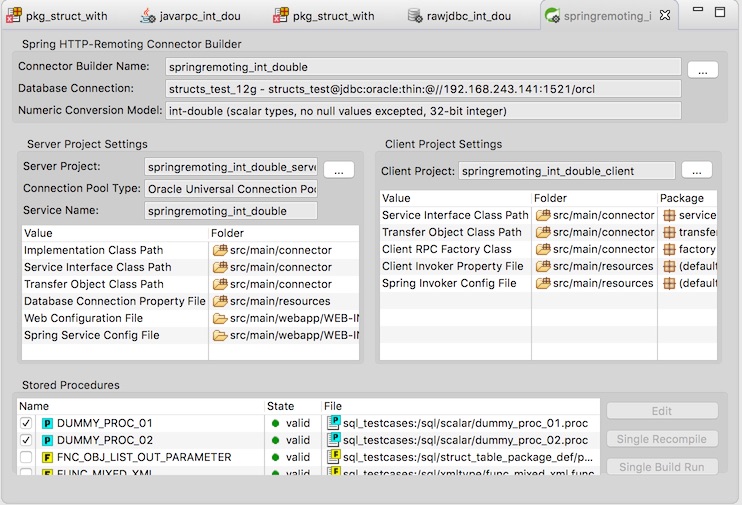Browse for Connector Builder Name
The width and height of the screenshot is (742, 505).
pyautogui.click(x=703, y=70)
